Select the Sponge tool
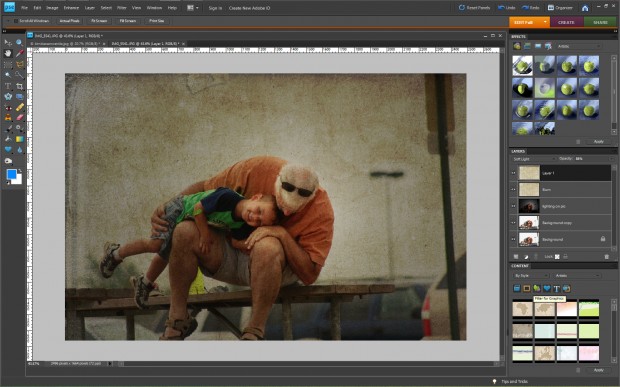This screenshot has width=620, height=387. (8, 161)
